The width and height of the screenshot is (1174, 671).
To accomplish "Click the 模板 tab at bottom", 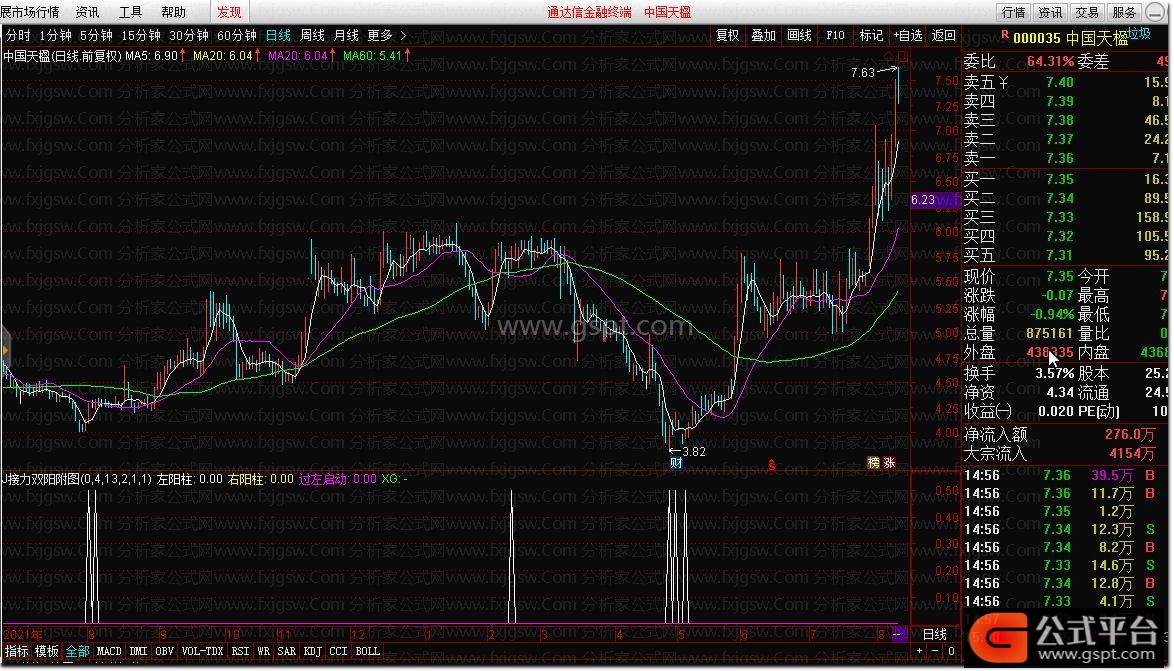I will coord(46,652).
